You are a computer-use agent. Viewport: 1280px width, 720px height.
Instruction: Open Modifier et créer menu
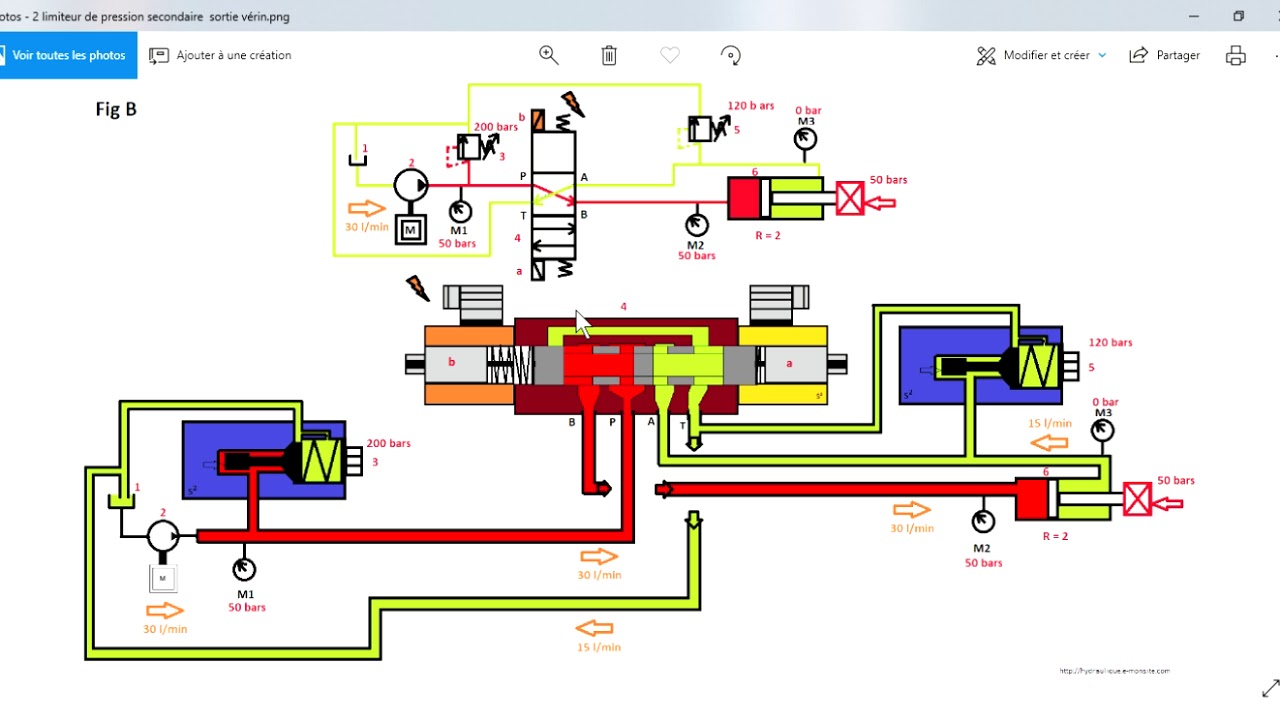coord(1042,55)
